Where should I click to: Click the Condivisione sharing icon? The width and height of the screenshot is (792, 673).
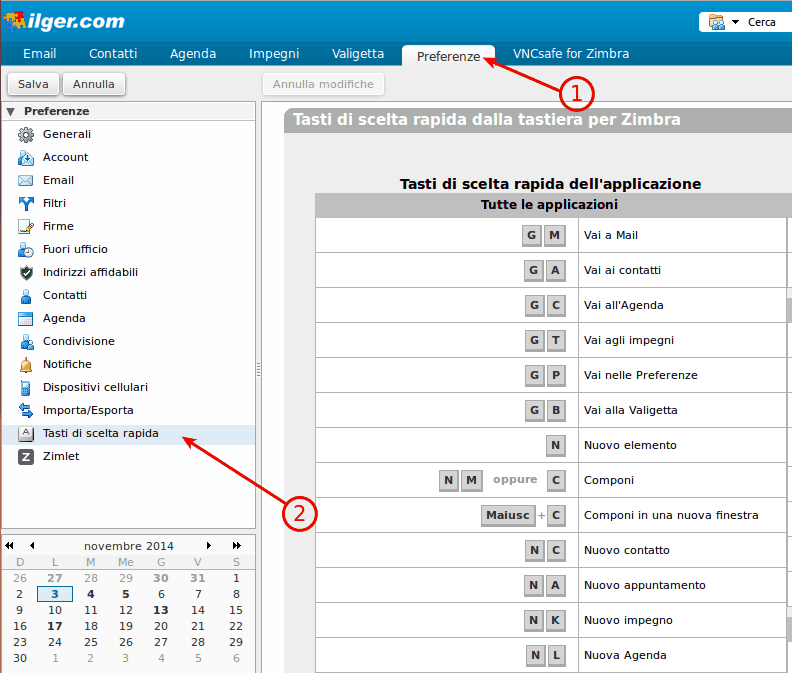[26, 342]
